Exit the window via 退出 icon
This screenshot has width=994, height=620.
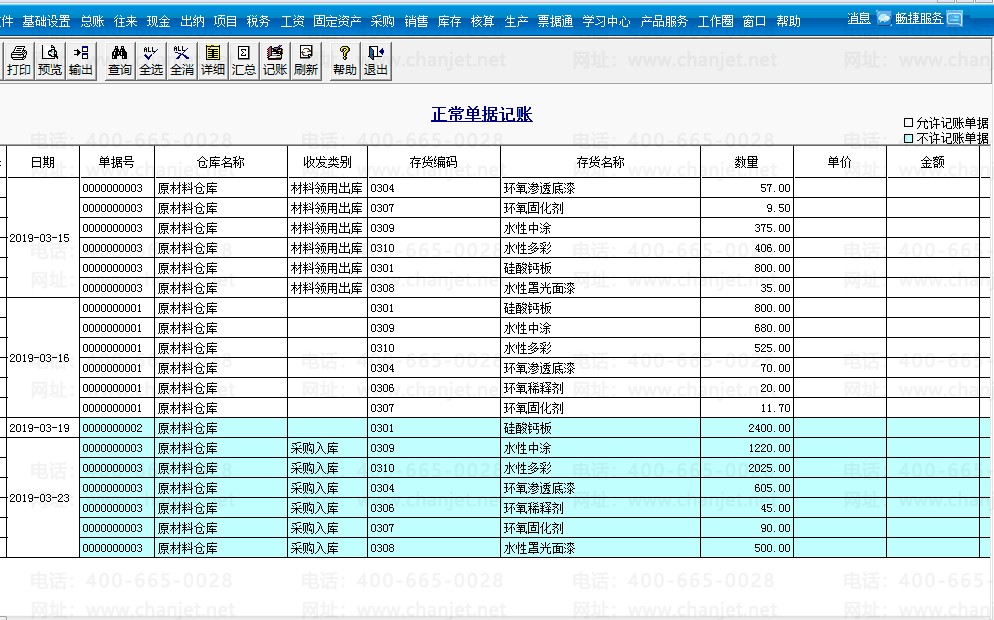[x=376, y=60]
